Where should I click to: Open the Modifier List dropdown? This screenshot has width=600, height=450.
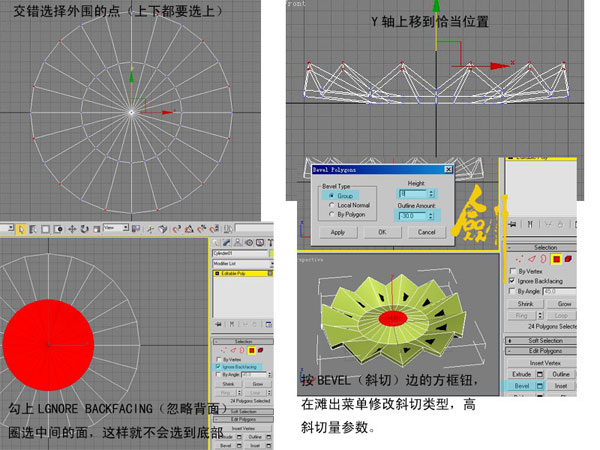[243, 264]
